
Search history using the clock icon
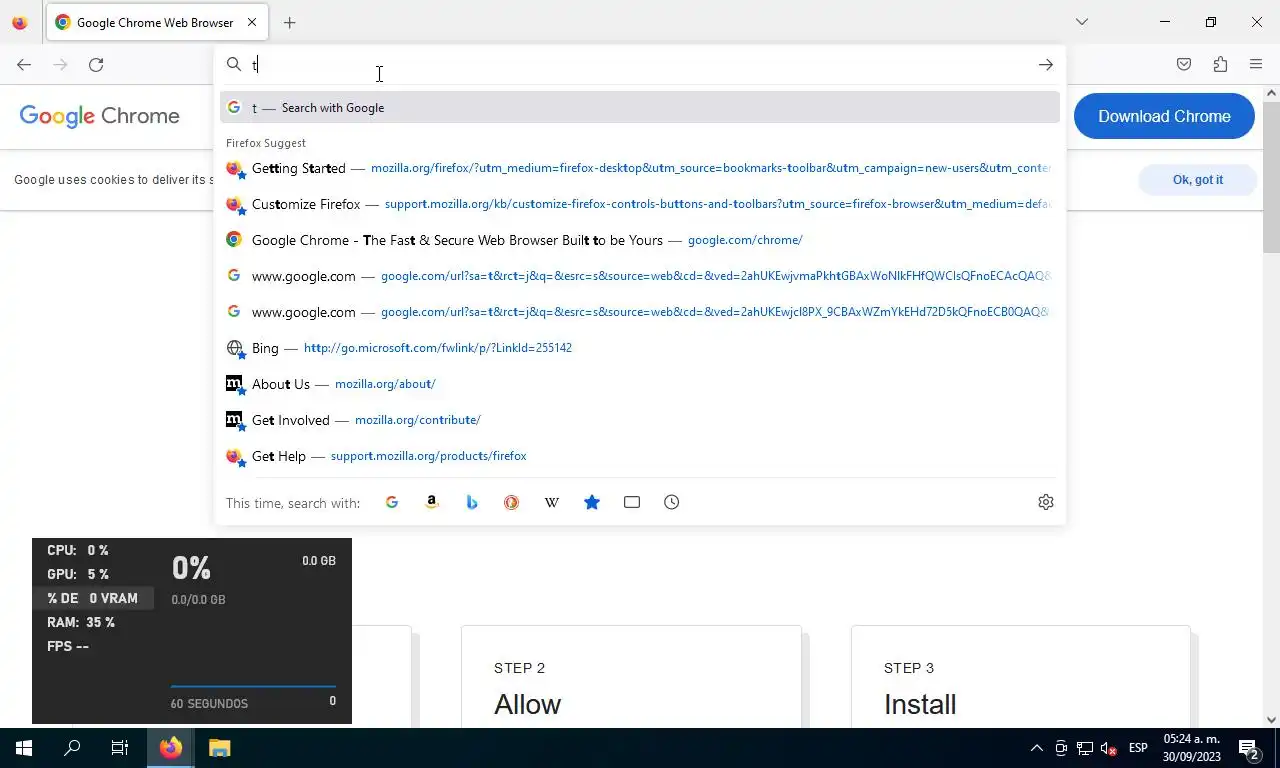click(672, 502)
